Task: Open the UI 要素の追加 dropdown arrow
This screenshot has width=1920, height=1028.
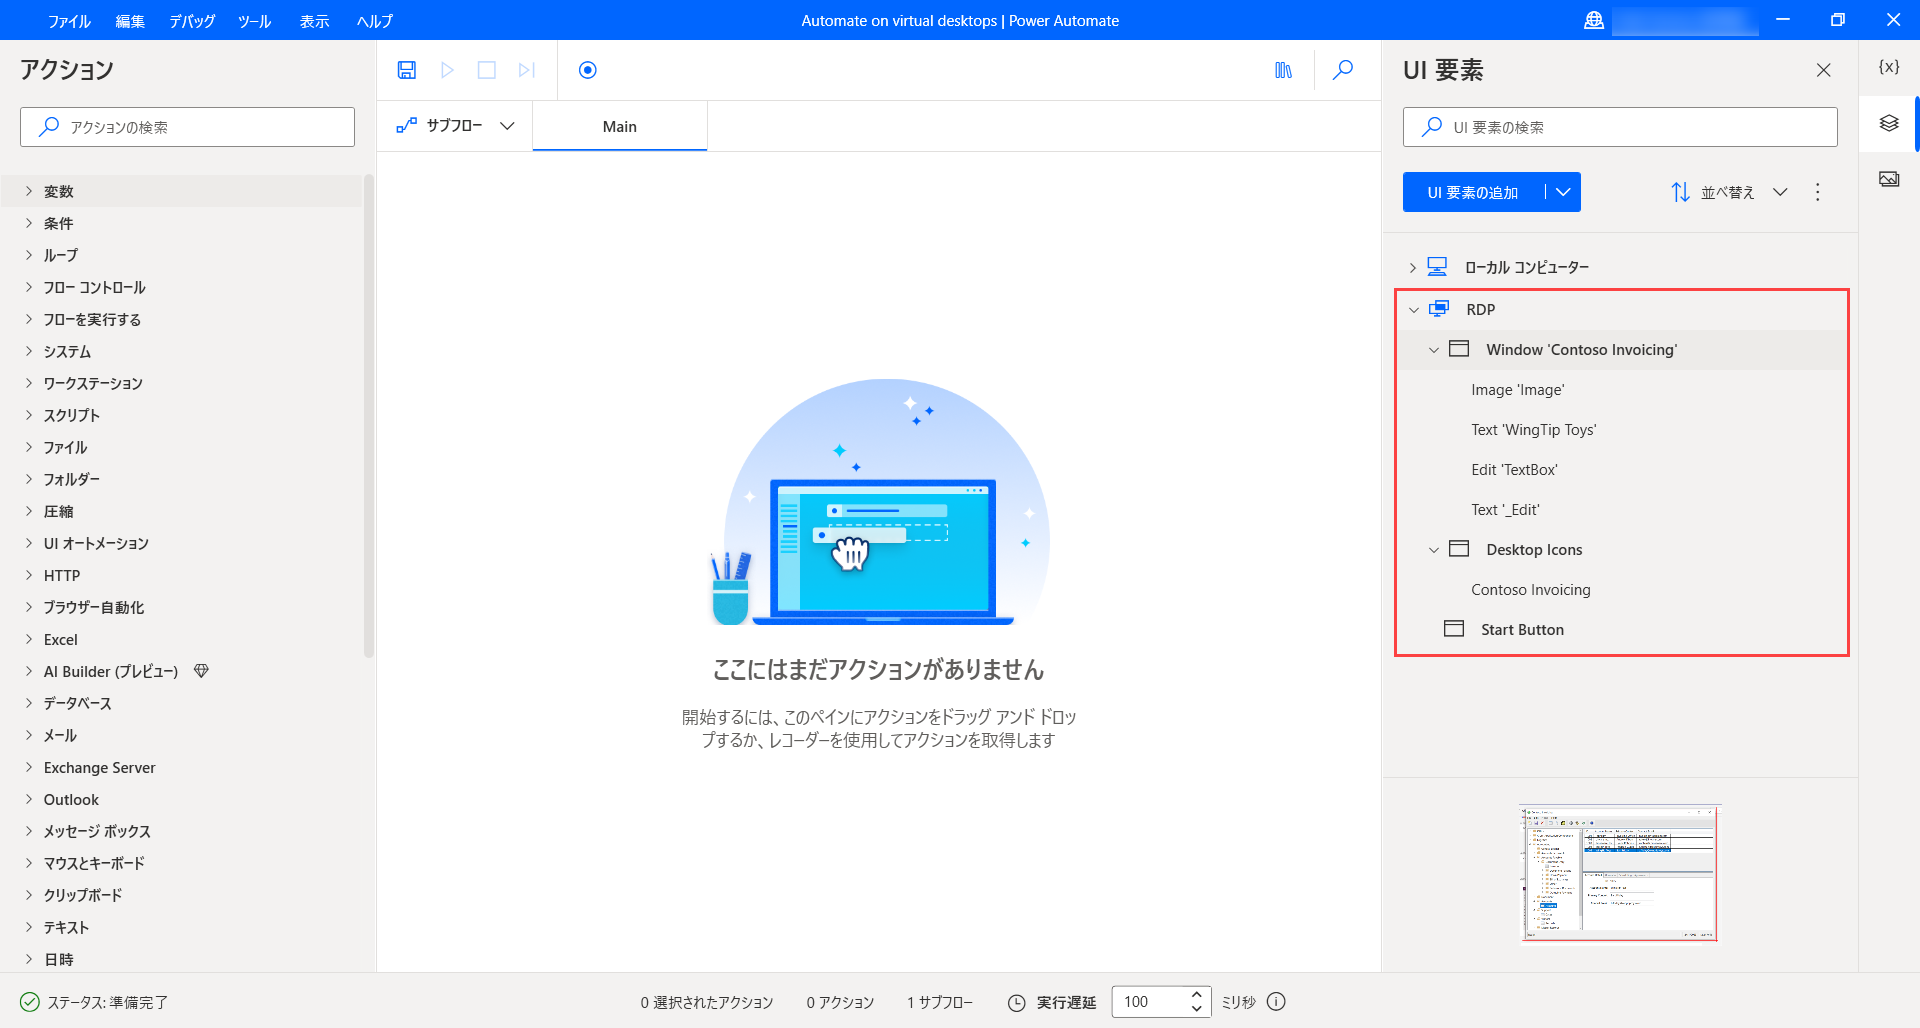Action: (x=1563, y=192)
